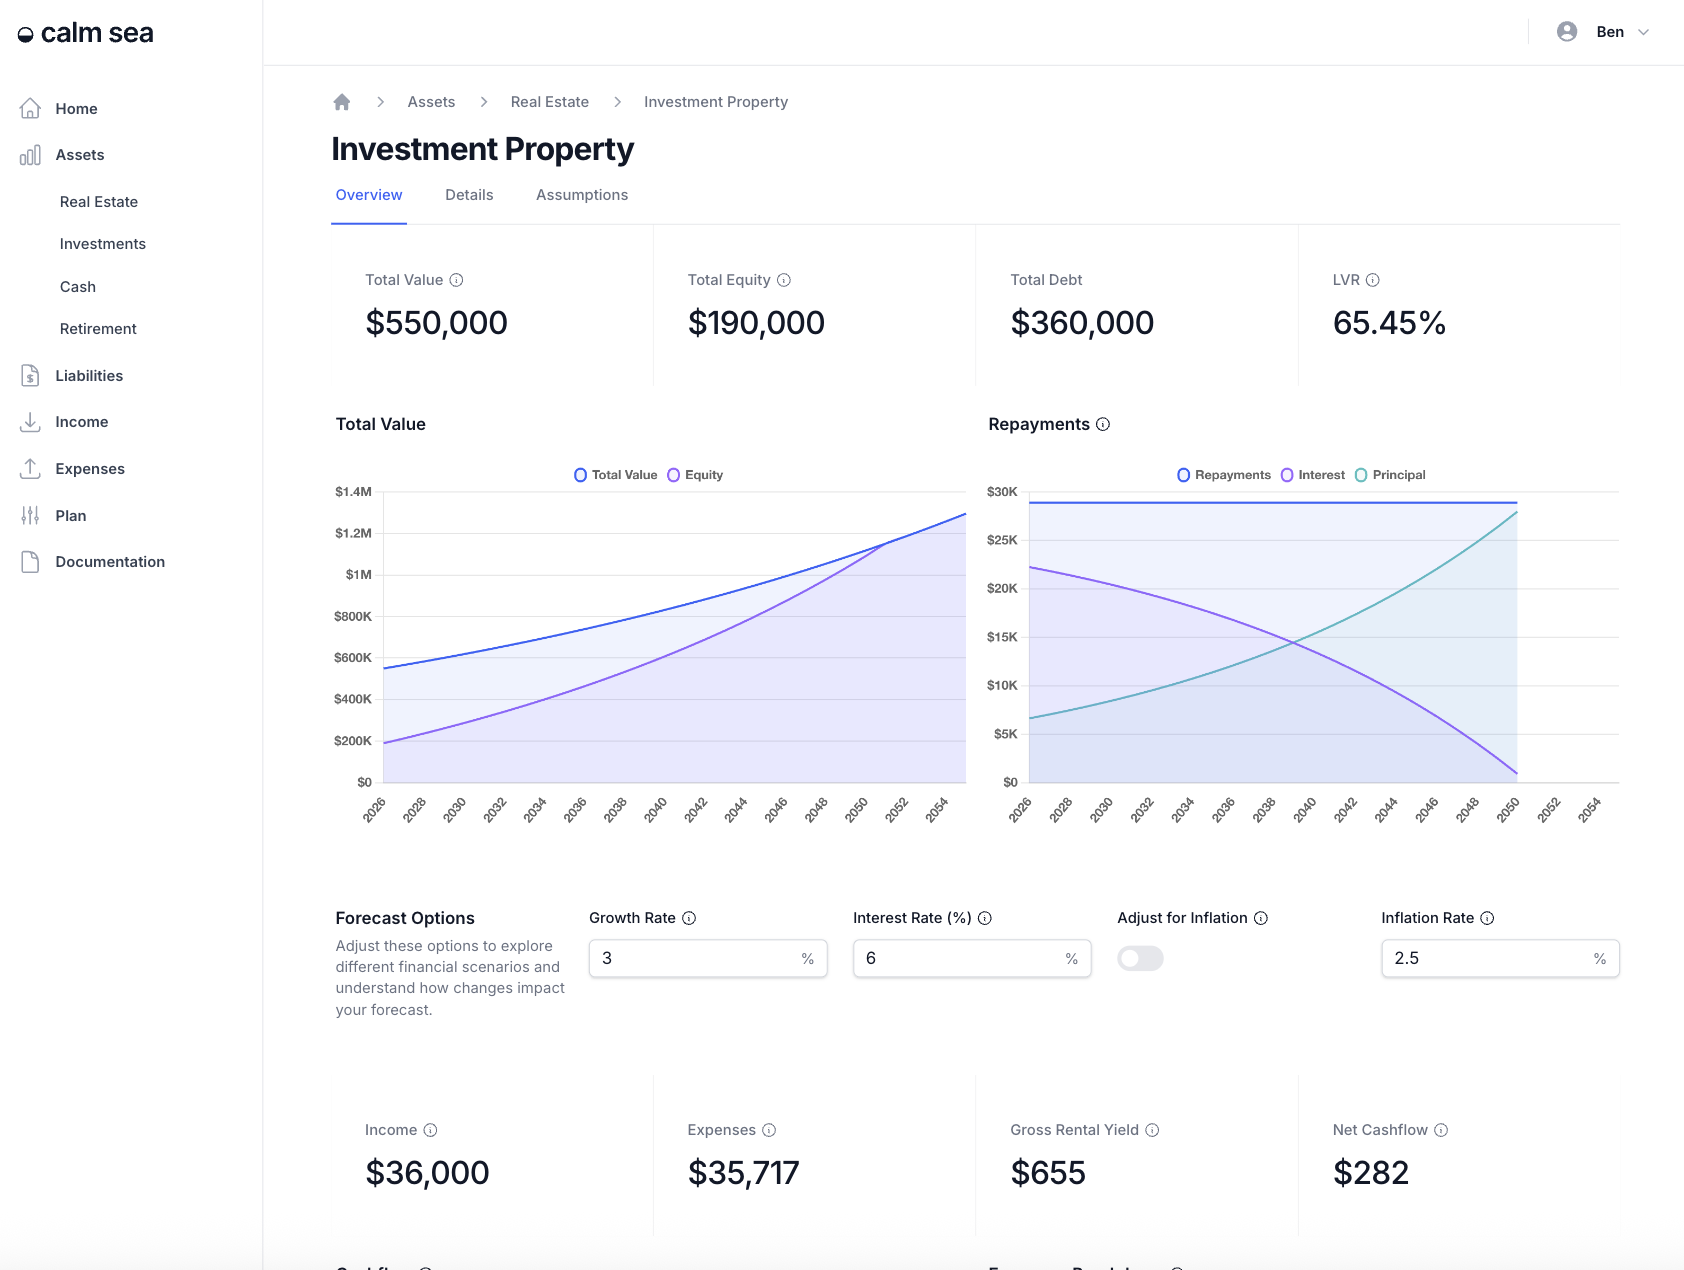Click the LVR info icon
The width and height of the screenshot is (1684, 1270).
[x=1372, y=280]
